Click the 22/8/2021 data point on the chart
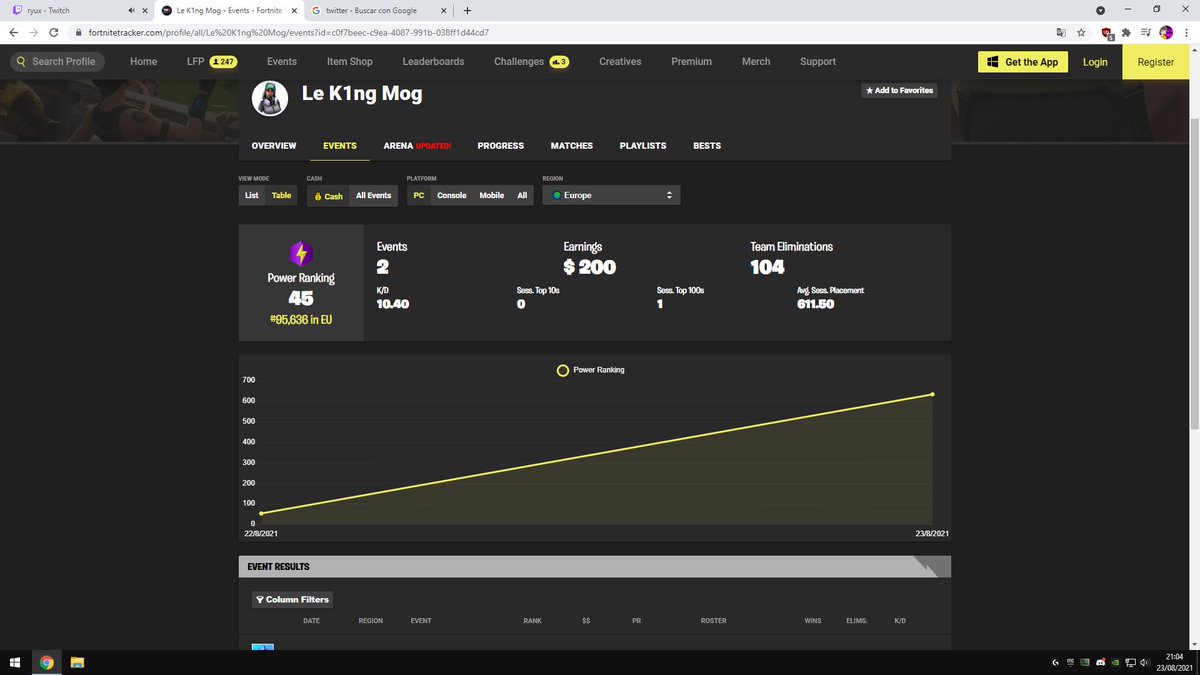 pos(261,513)
